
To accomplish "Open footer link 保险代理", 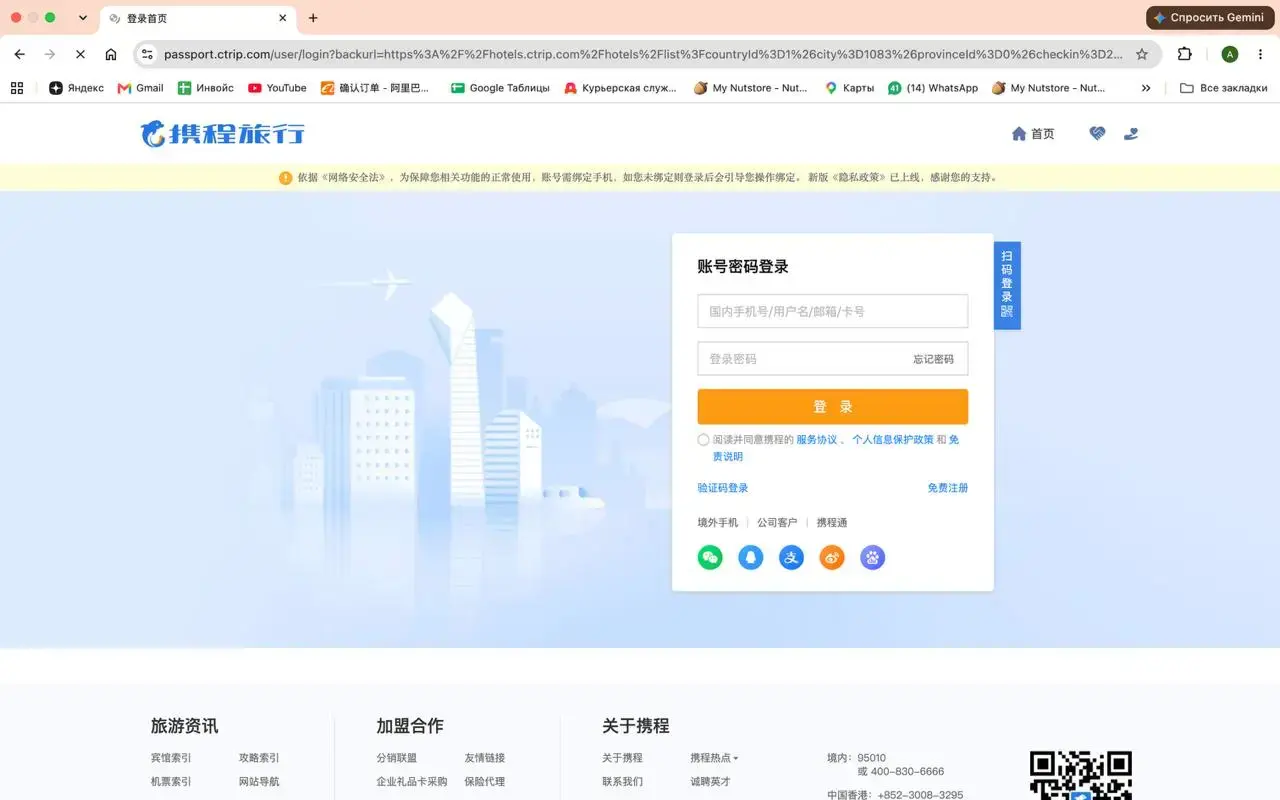I will pyautogui.click(x=485, y=781).
